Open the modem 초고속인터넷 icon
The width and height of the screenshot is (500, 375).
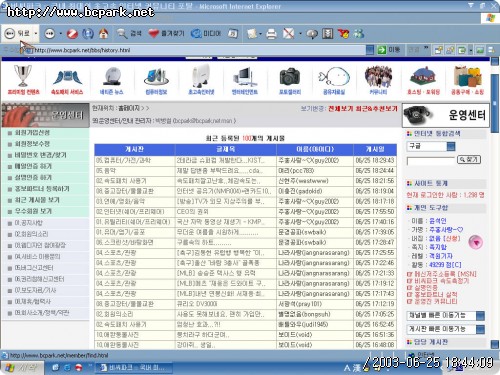[201, 80]
